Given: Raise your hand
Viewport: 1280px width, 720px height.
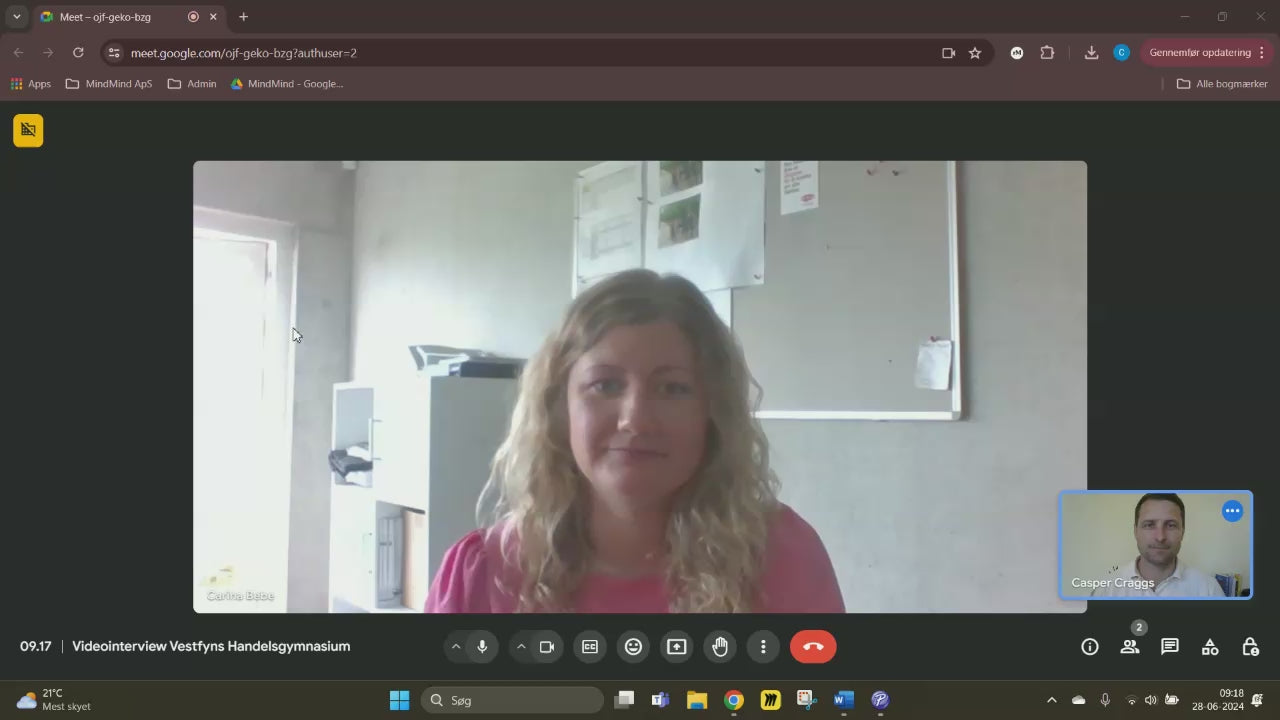Looking at the screenshot, I should [720, 647].
